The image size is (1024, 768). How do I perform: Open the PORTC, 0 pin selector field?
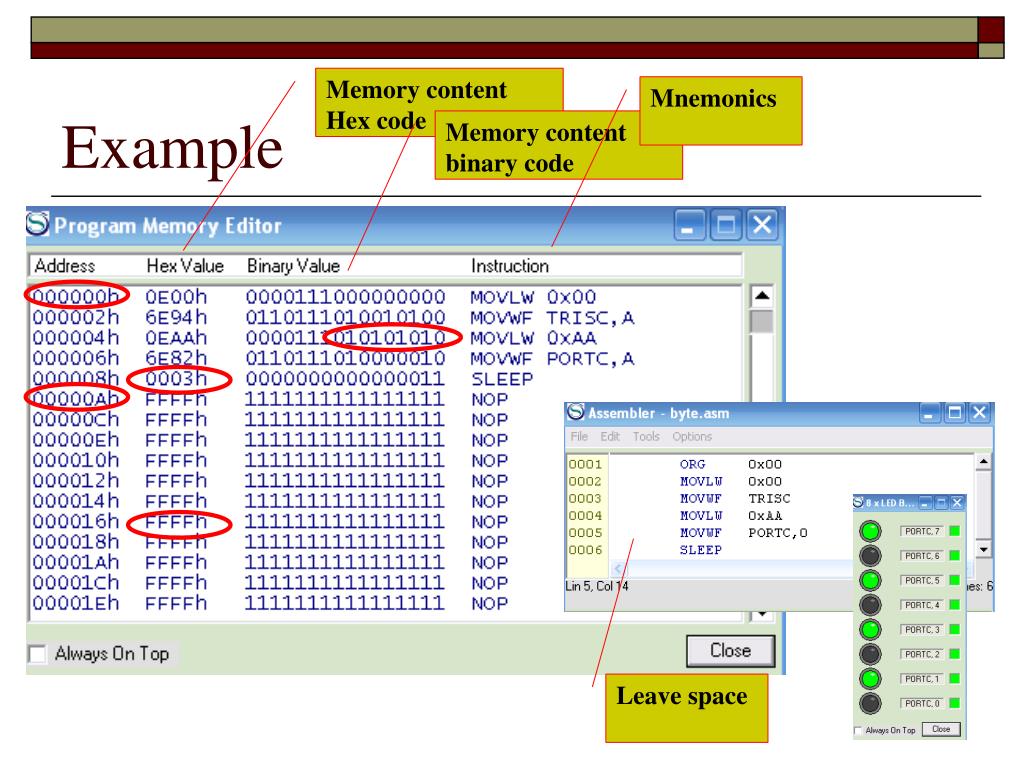coord(921,703)
